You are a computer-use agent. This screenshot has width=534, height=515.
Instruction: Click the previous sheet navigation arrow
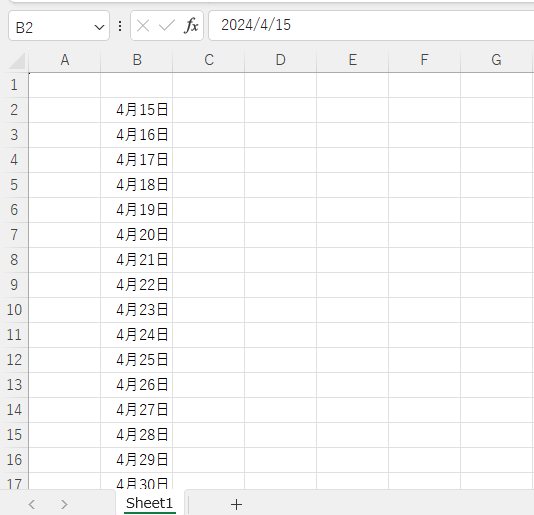[x=32, y=504]
